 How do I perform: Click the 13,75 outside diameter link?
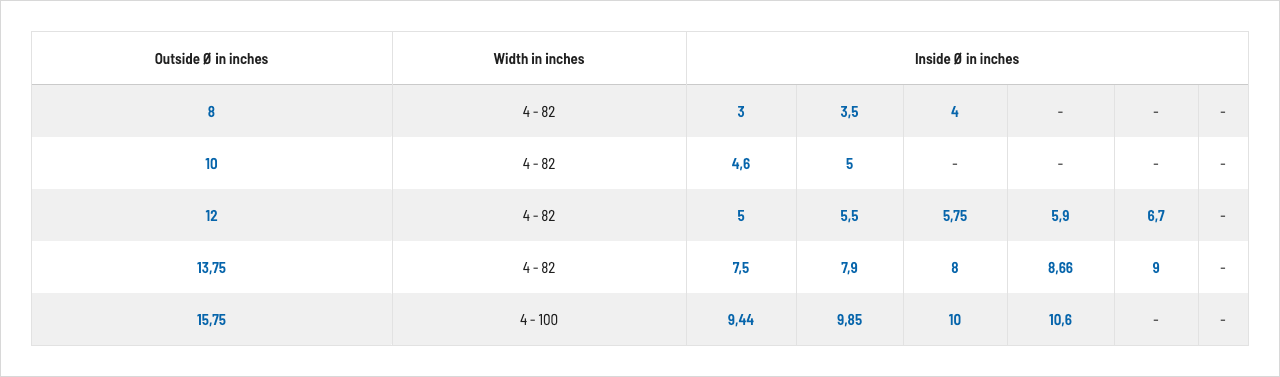point(211,268)
